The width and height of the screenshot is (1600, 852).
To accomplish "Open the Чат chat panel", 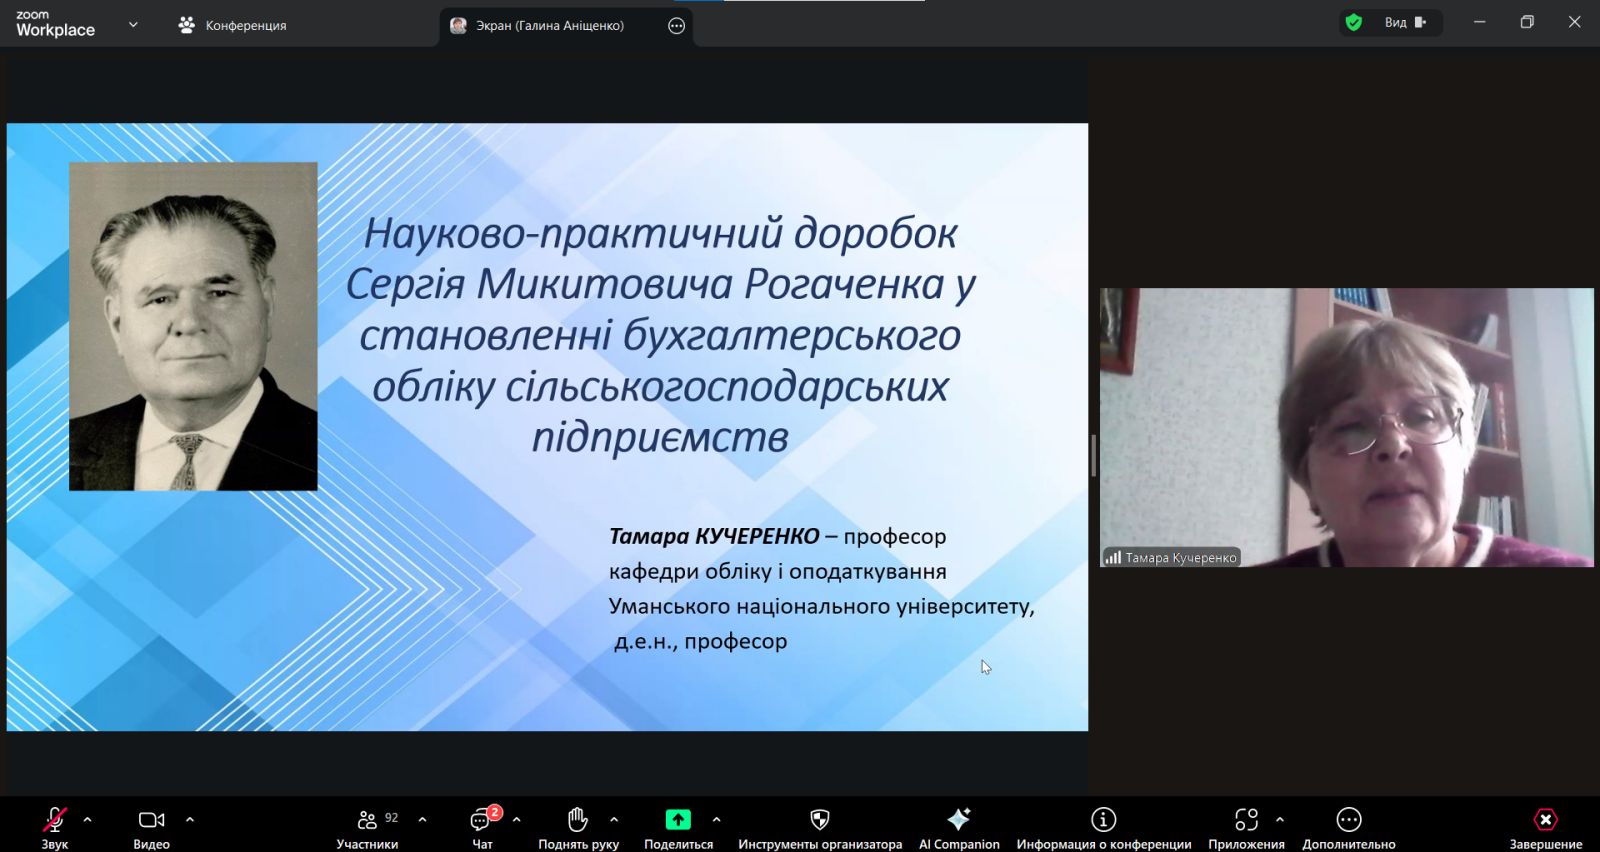I will (x=482, y=821).
